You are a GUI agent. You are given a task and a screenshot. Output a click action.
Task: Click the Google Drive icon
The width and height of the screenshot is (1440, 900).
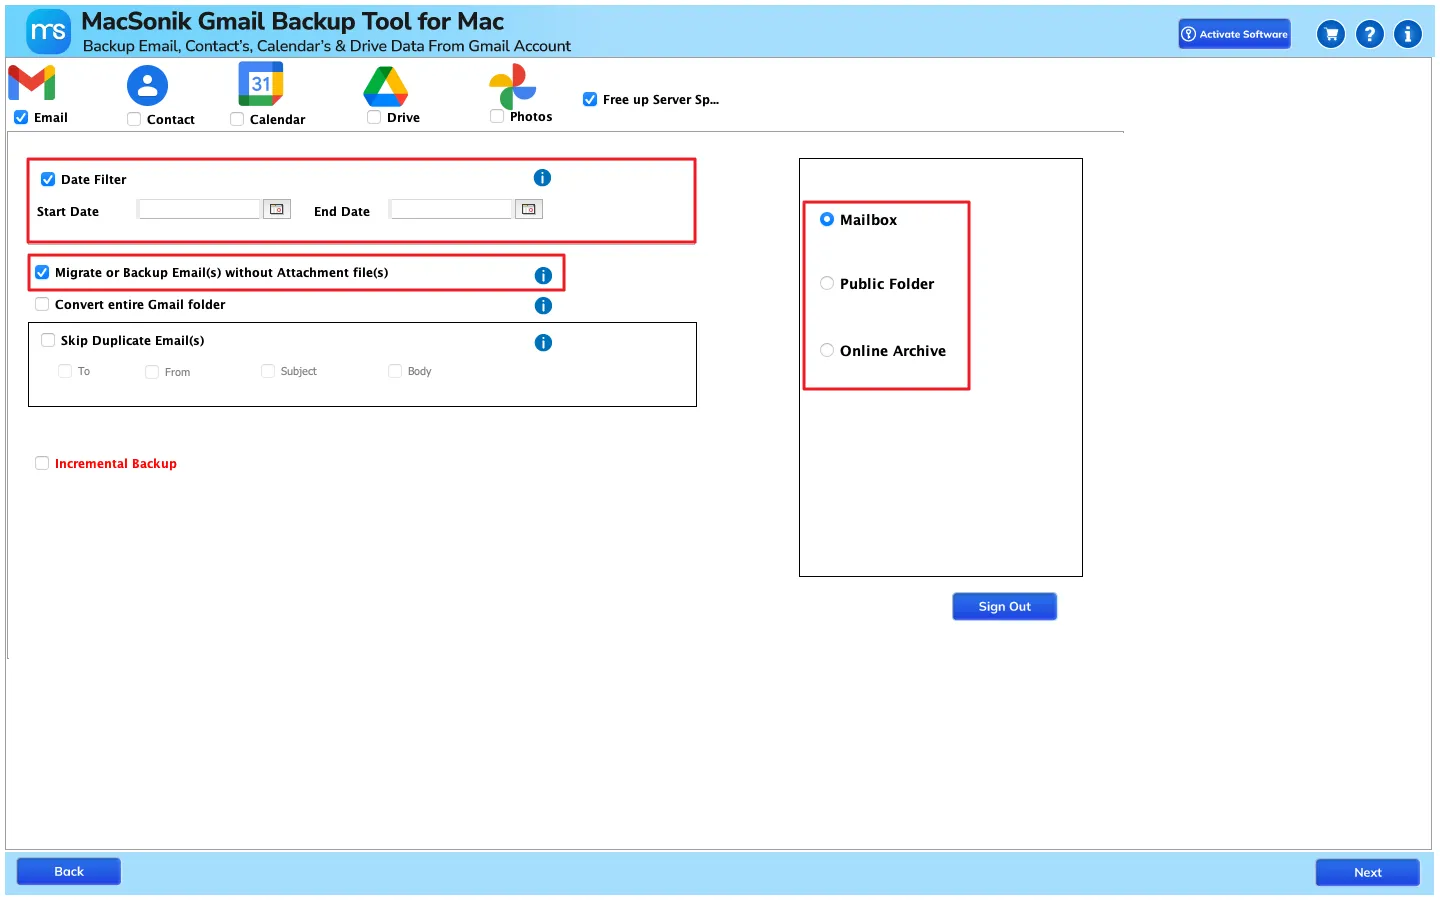[x=386, y=87]
